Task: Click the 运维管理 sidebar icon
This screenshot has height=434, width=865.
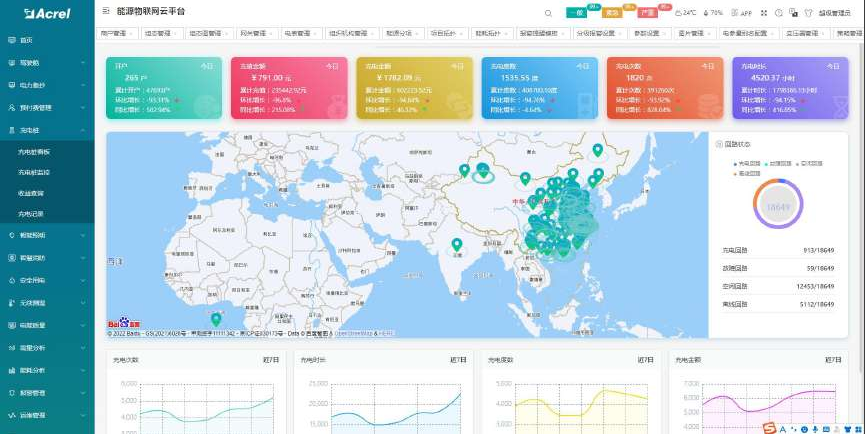Action: pyautogui.click(x=12, y=415)
